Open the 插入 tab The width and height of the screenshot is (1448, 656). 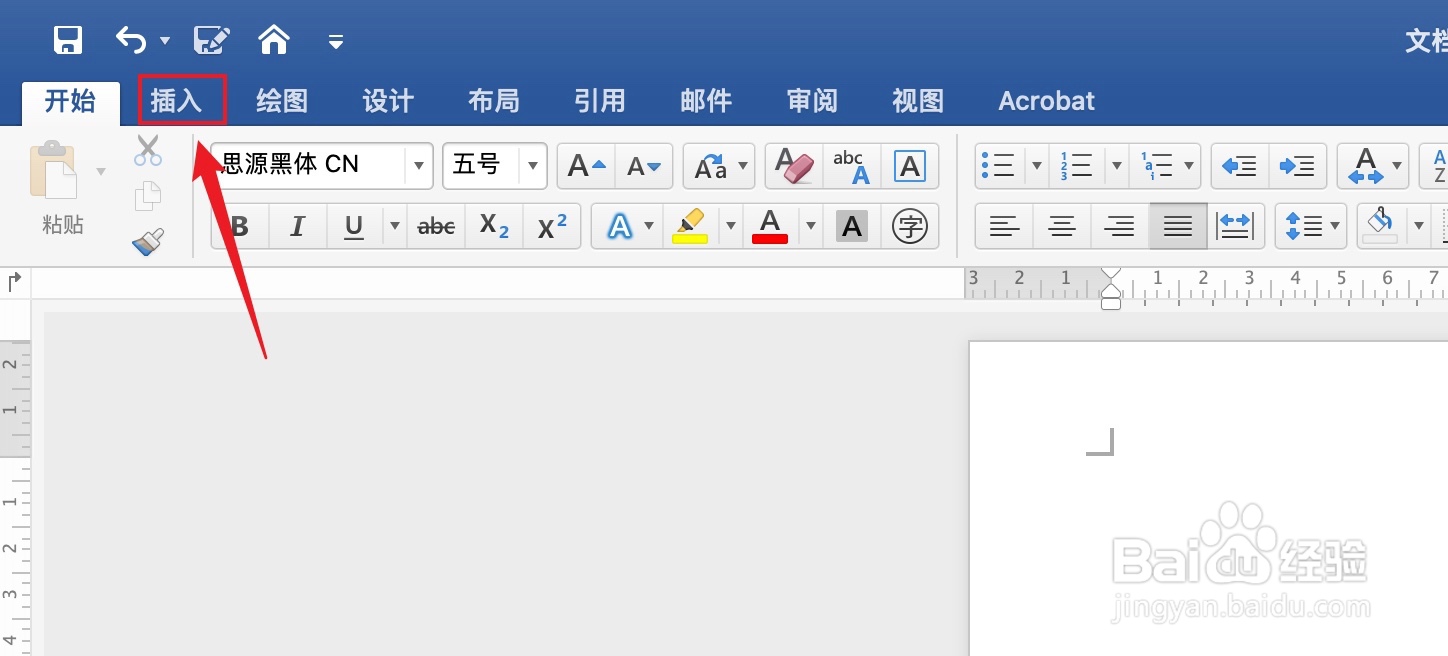177,101
